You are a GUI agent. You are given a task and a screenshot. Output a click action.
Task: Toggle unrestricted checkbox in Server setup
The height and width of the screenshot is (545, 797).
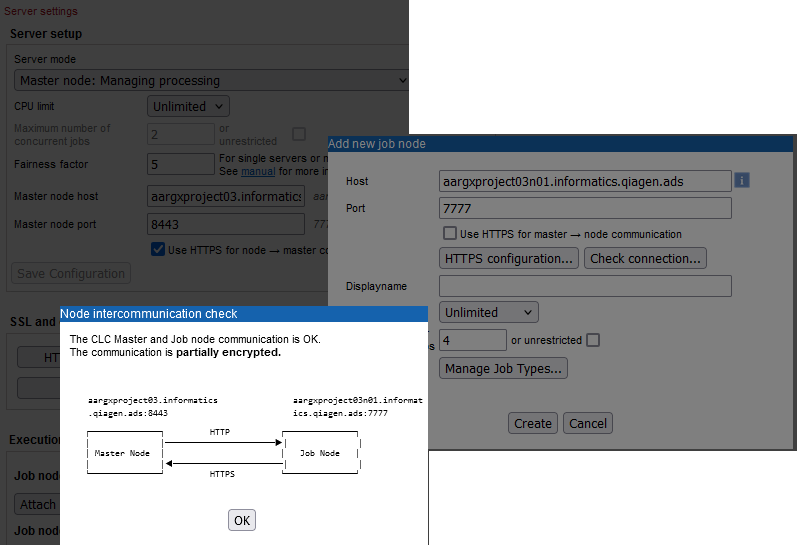click(299, 134)
